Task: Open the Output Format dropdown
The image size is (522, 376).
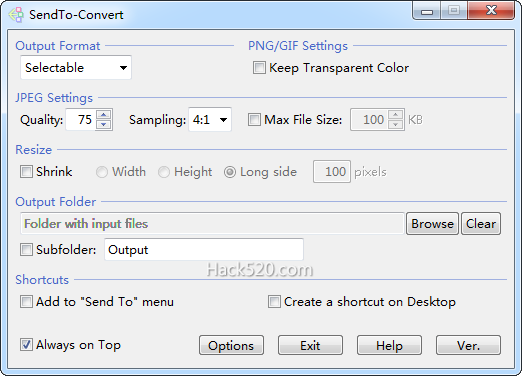Action: click(76, 68)
